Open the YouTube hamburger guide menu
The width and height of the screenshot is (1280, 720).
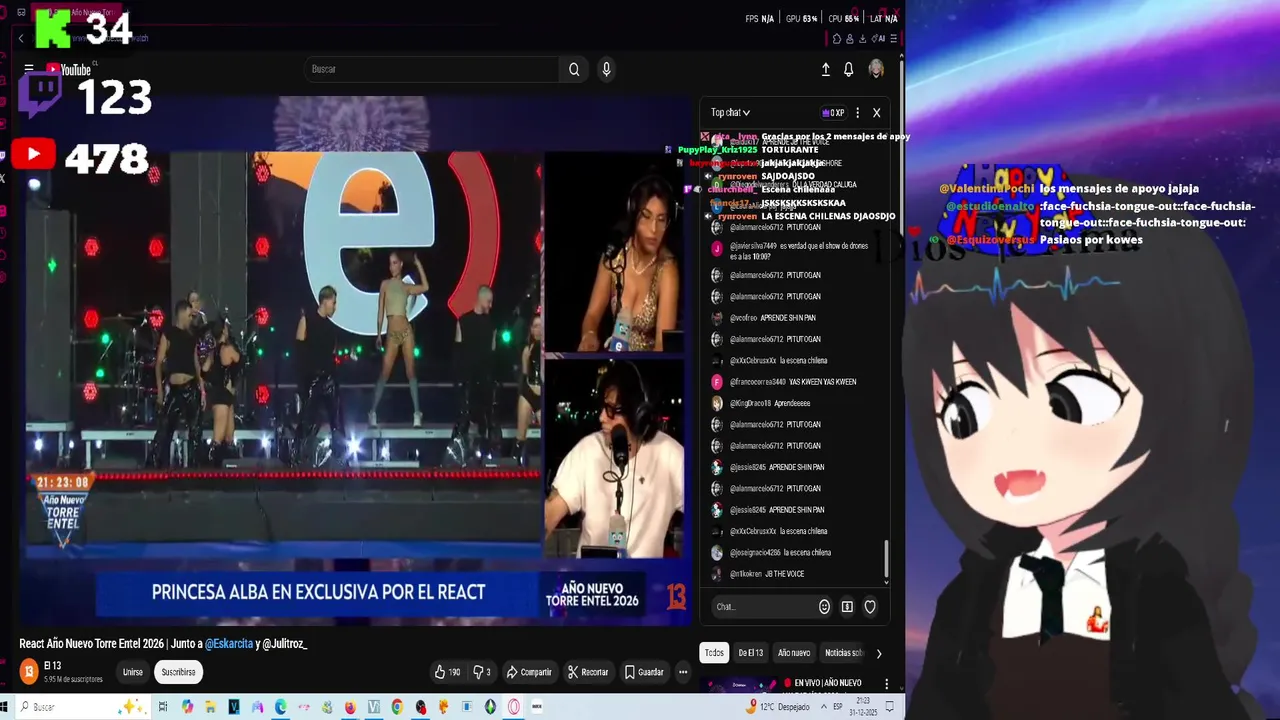(x=29, y=69)
